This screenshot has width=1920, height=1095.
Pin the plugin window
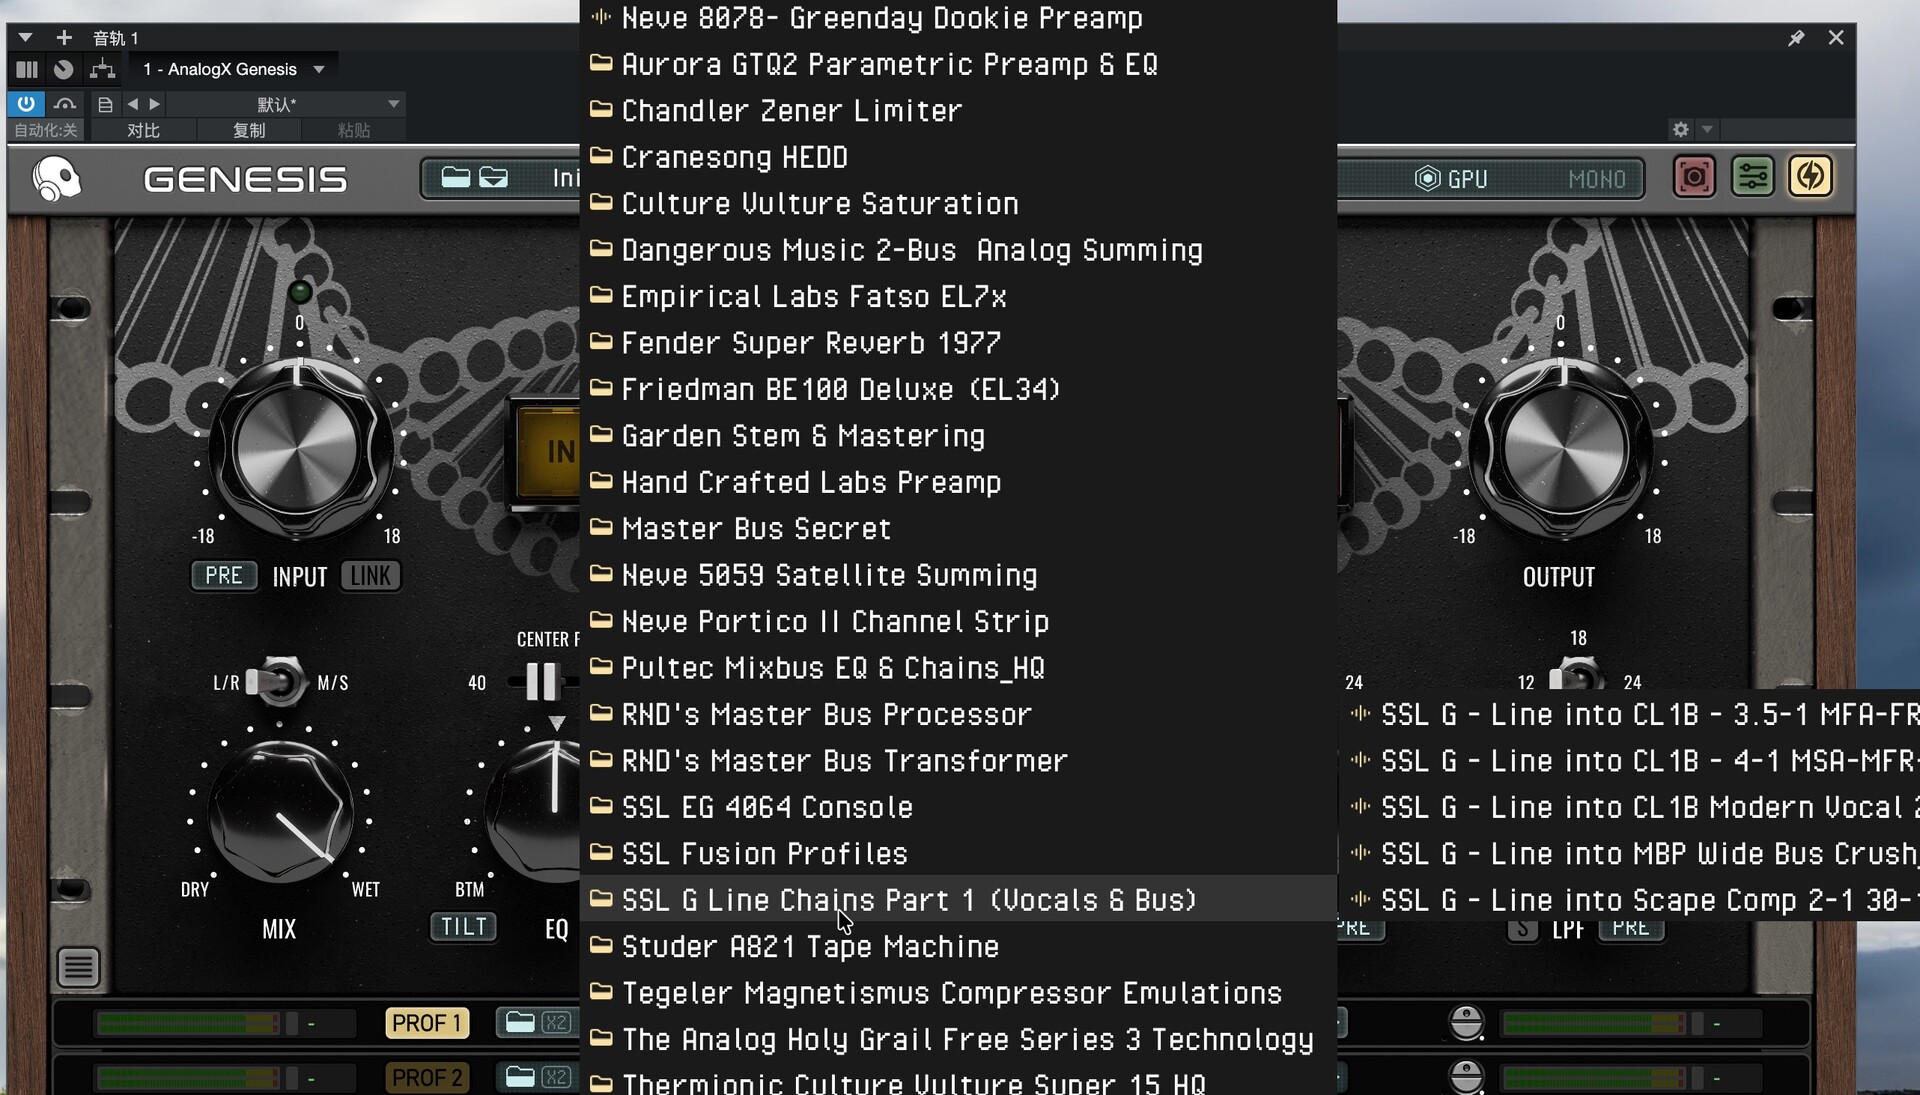[x=1796, y=38]
